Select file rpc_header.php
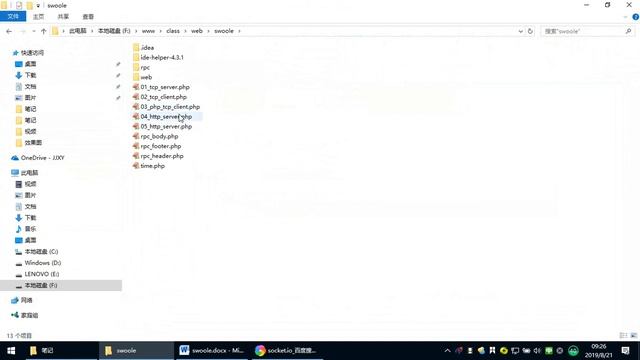 point(158,156)
